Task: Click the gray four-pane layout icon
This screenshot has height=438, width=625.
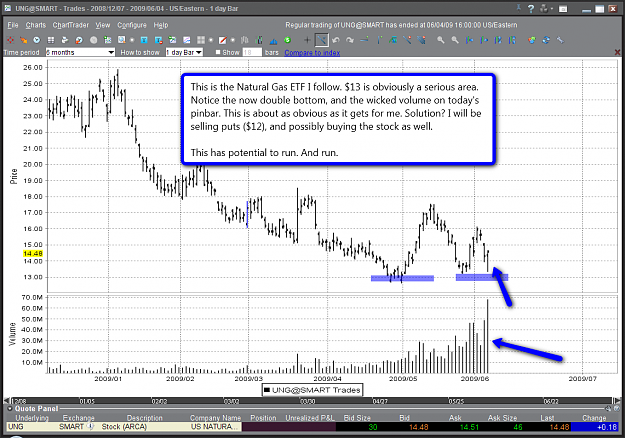Action: [x=201, y=40]
